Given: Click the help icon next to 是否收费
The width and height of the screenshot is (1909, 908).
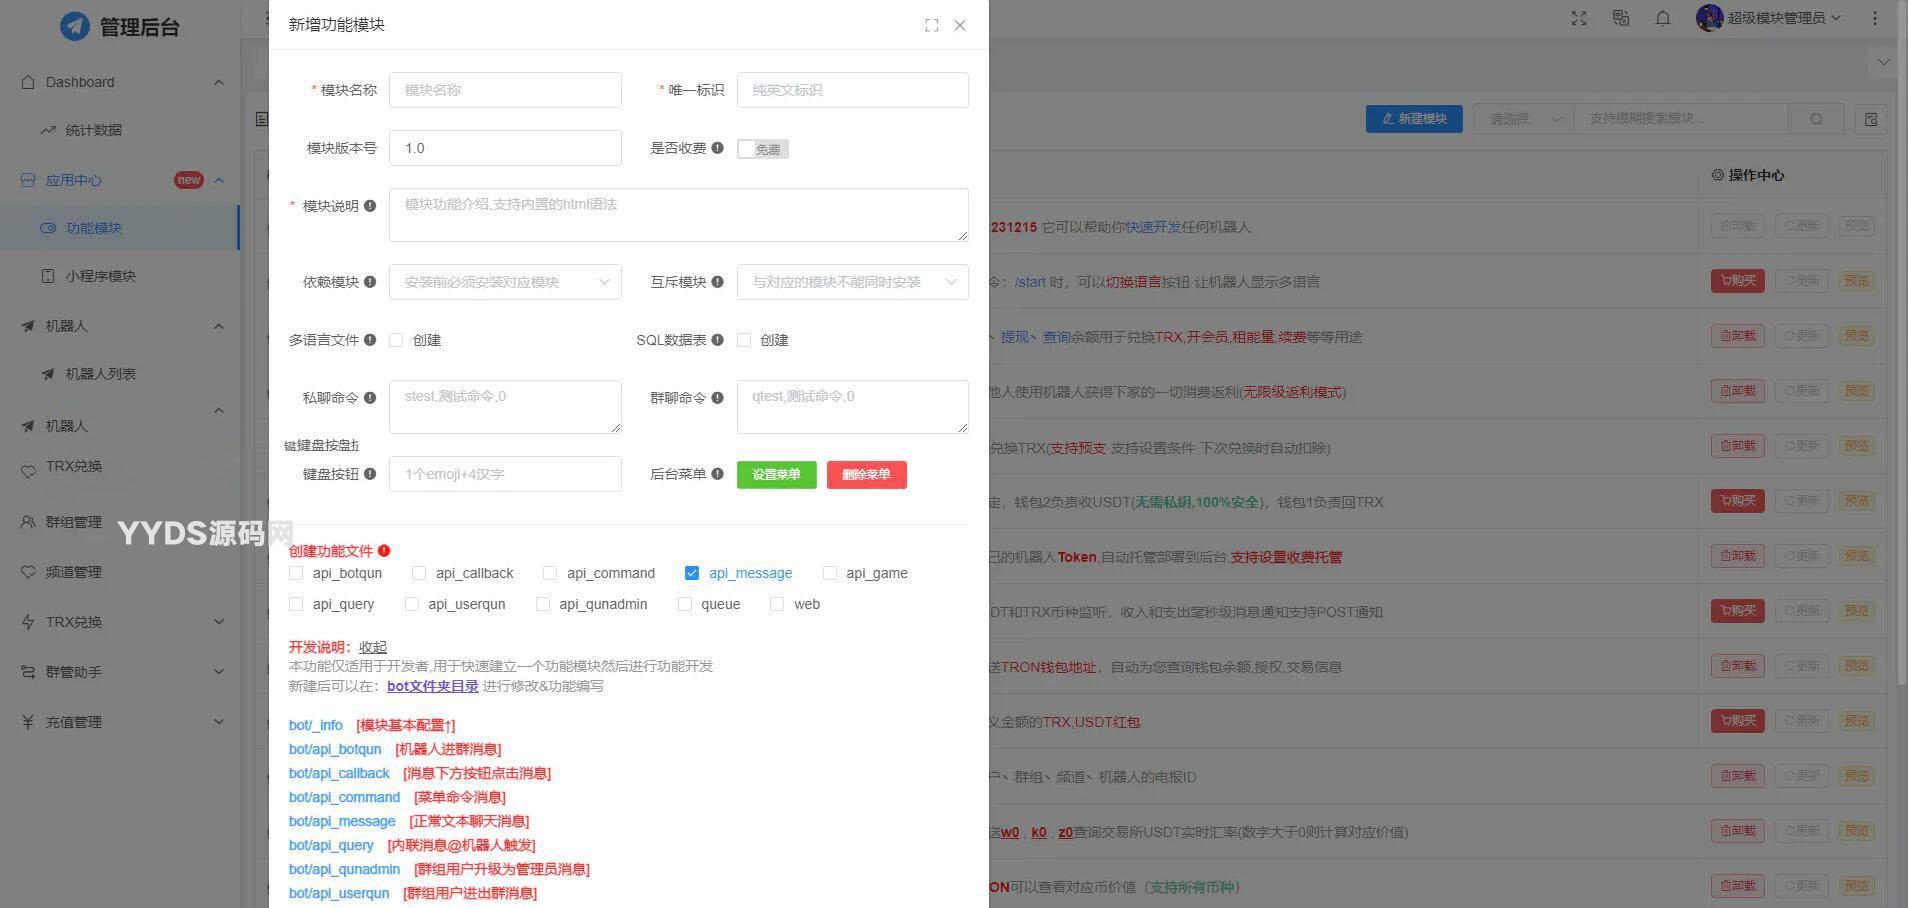Looking at the screenshot, I should (717, 148).
